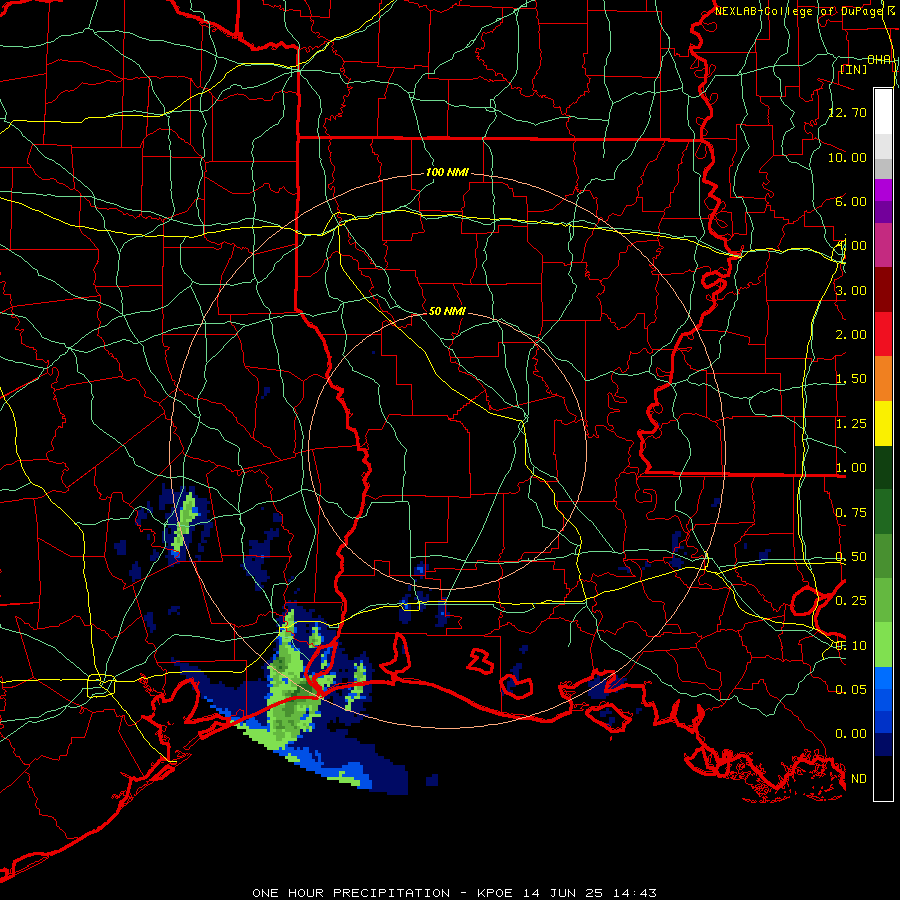Click the "ONE HOUR PRECIPITATION - KPOE" title text
Image resolution: width=900 pixels, height=900 pixels.
click(x=382, y=893)
